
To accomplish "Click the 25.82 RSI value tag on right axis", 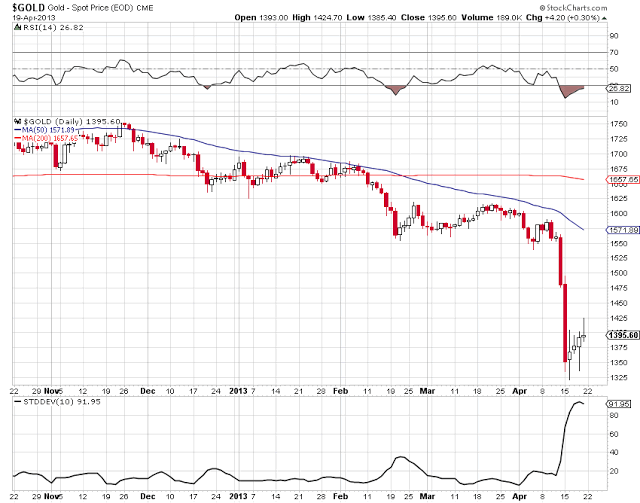I will (x=619, y=88).
